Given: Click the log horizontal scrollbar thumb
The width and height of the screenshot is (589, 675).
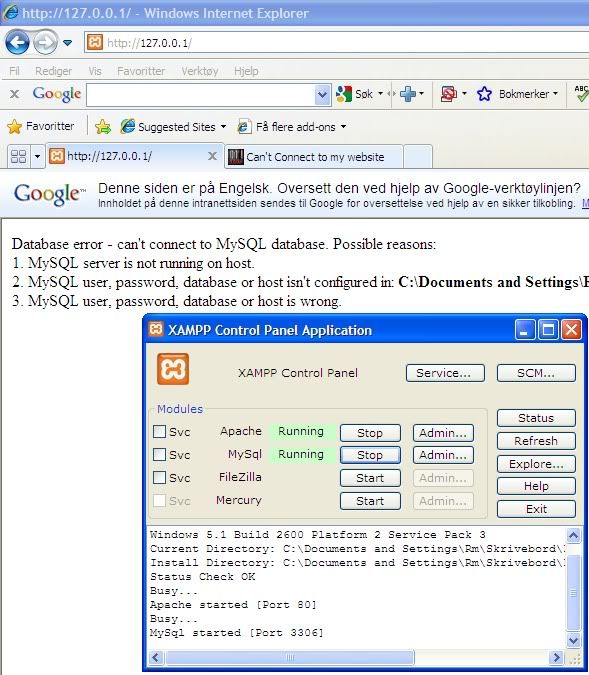Looking at the screenshot, I should 290,657.
